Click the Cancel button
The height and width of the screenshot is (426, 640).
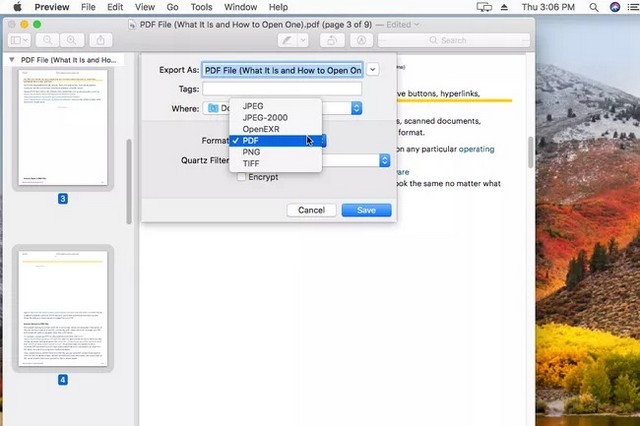[311, 210]
